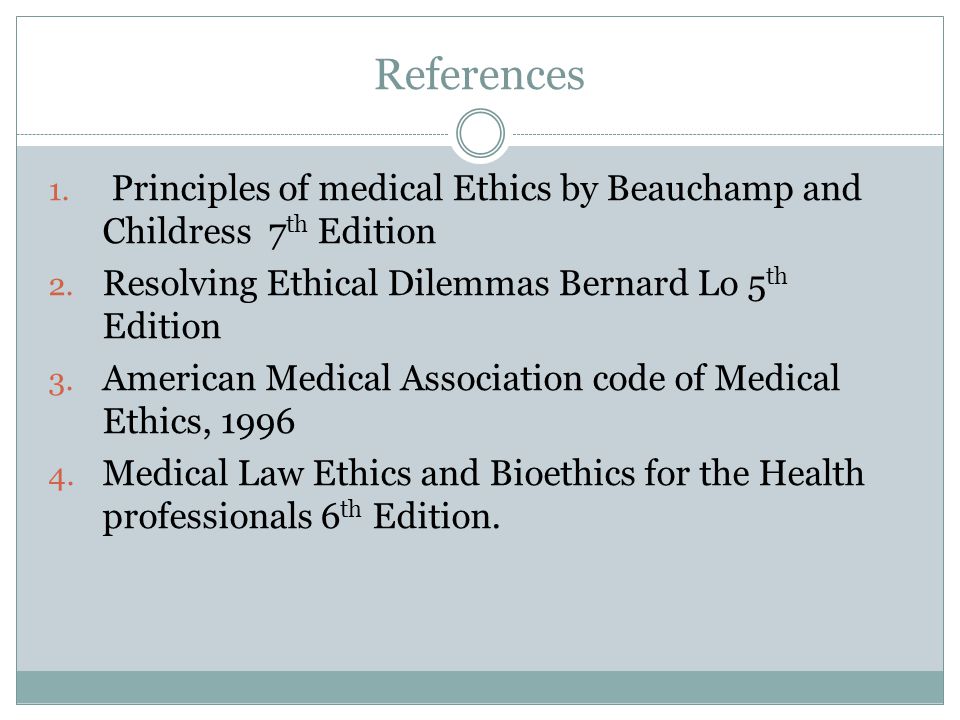Click the 'Childress 7th Edition' text

pos(269,232)
